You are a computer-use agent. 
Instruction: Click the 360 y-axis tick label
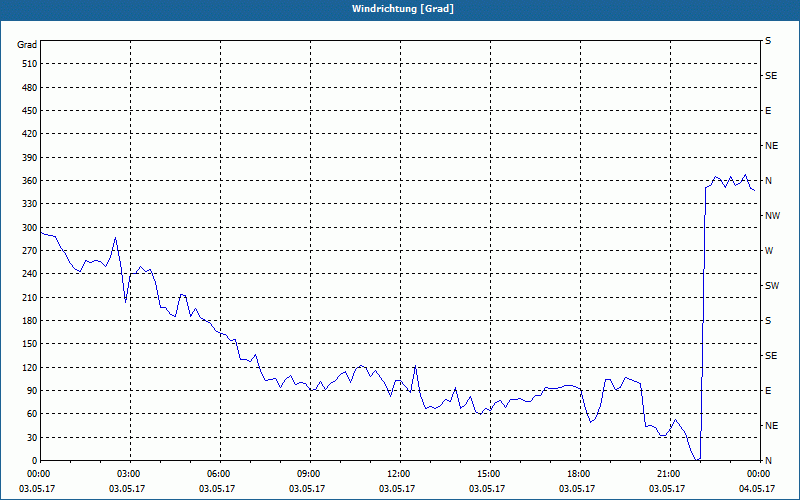pos(30,181)
